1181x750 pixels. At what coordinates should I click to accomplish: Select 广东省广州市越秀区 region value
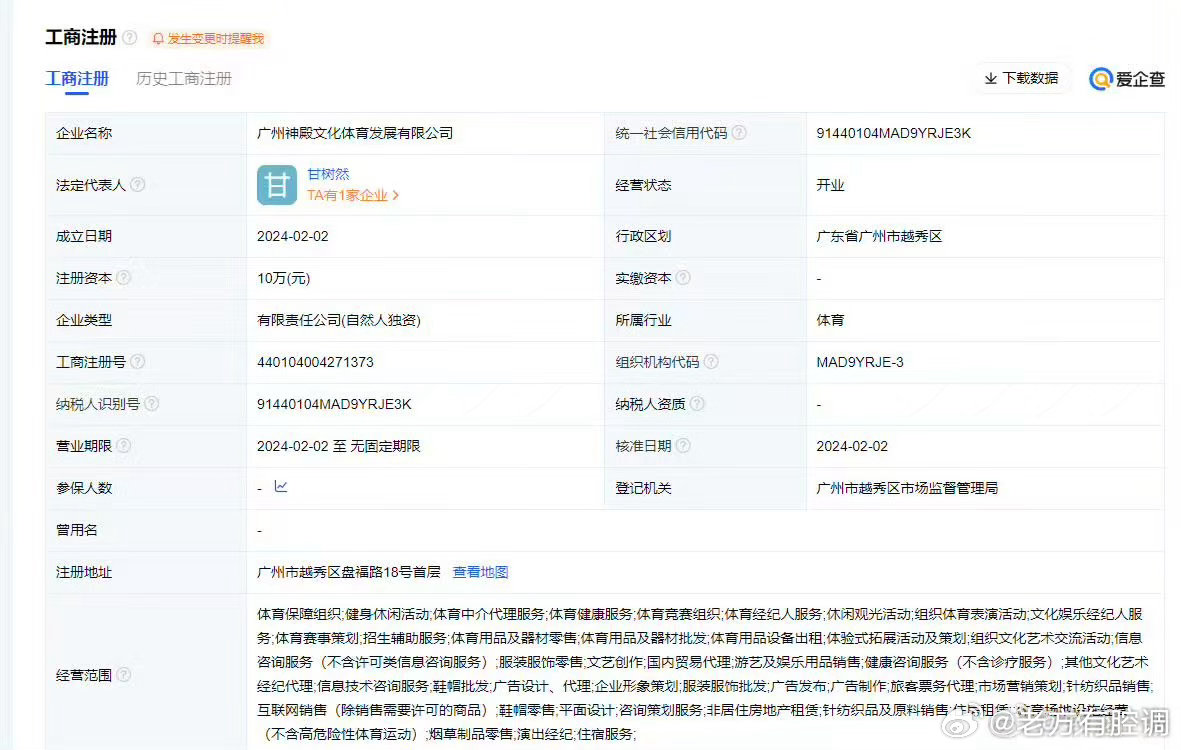coord(879,236)
